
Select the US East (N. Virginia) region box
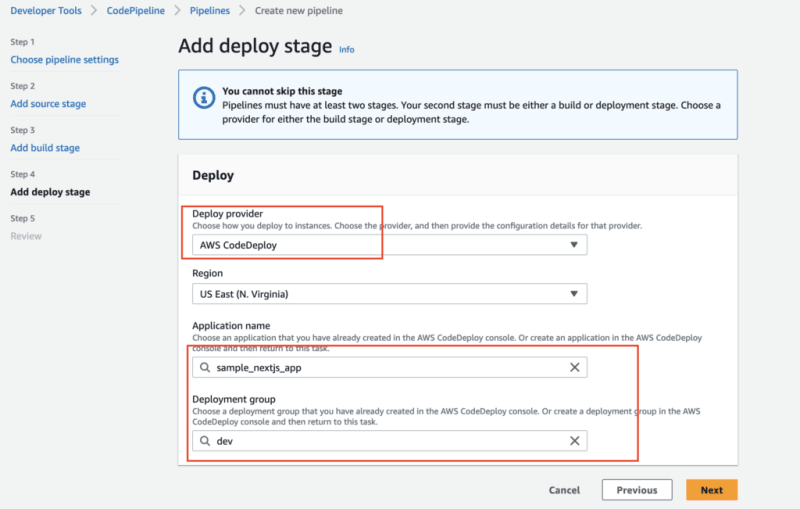(389, 294)
